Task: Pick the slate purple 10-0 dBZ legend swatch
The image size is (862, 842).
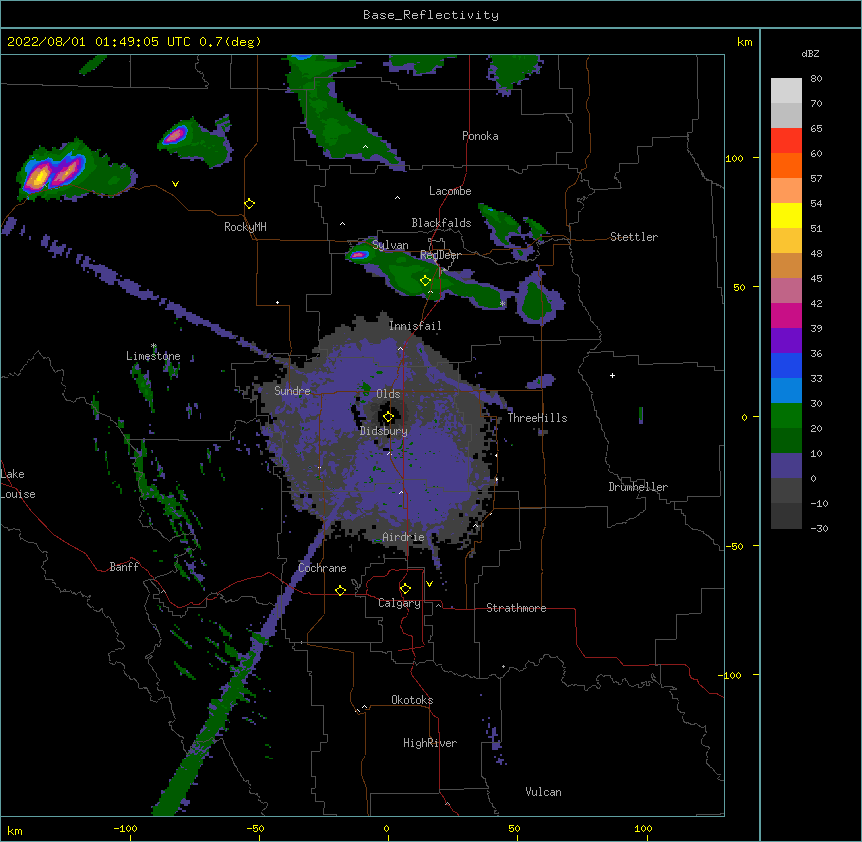Action: tap(786, 466)
